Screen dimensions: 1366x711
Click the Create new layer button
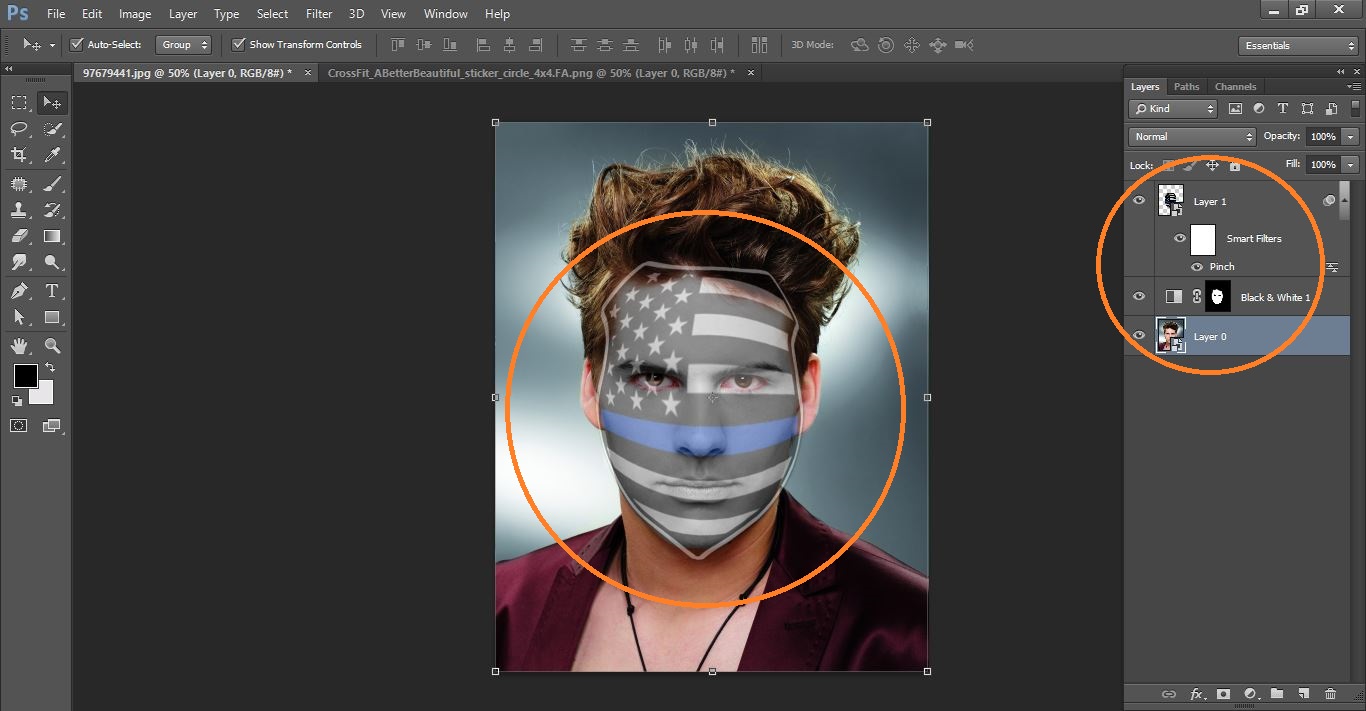[x=1304, y=694]
